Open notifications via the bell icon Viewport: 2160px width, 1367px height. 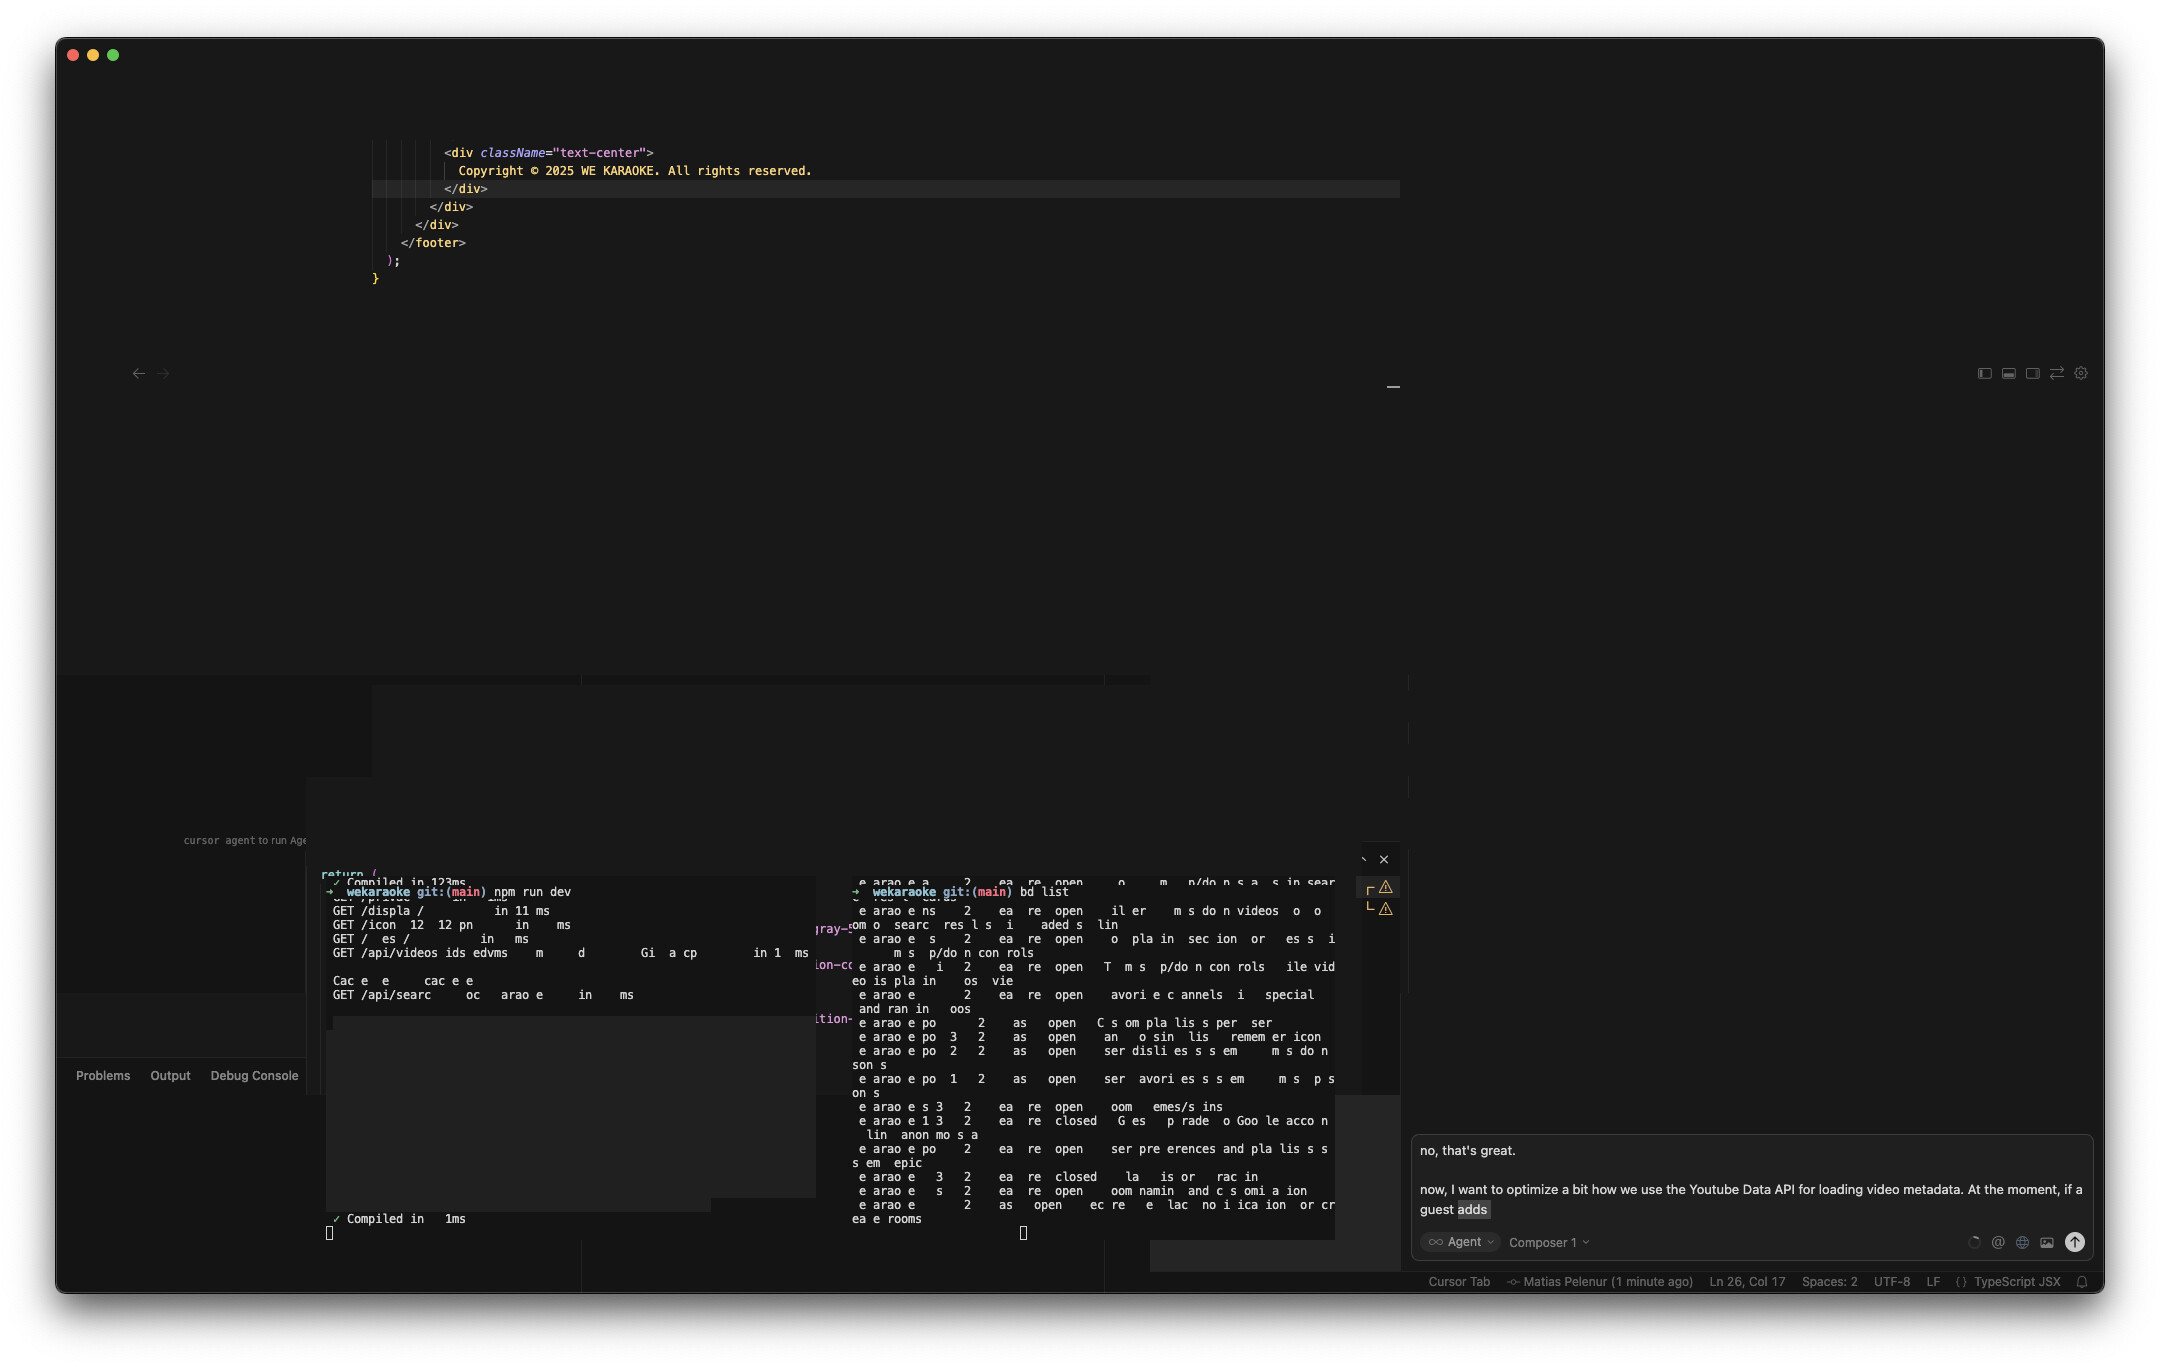tap(2082, 1282)
